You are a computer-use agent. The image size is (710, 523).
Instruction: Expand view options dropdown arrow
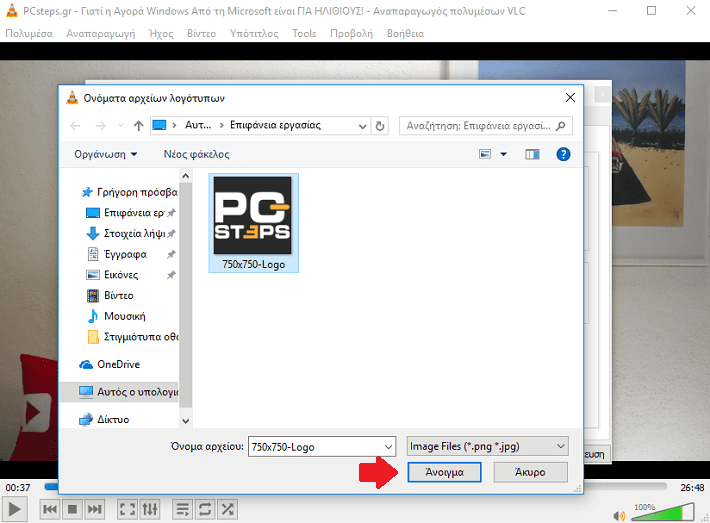click(504, 154)
